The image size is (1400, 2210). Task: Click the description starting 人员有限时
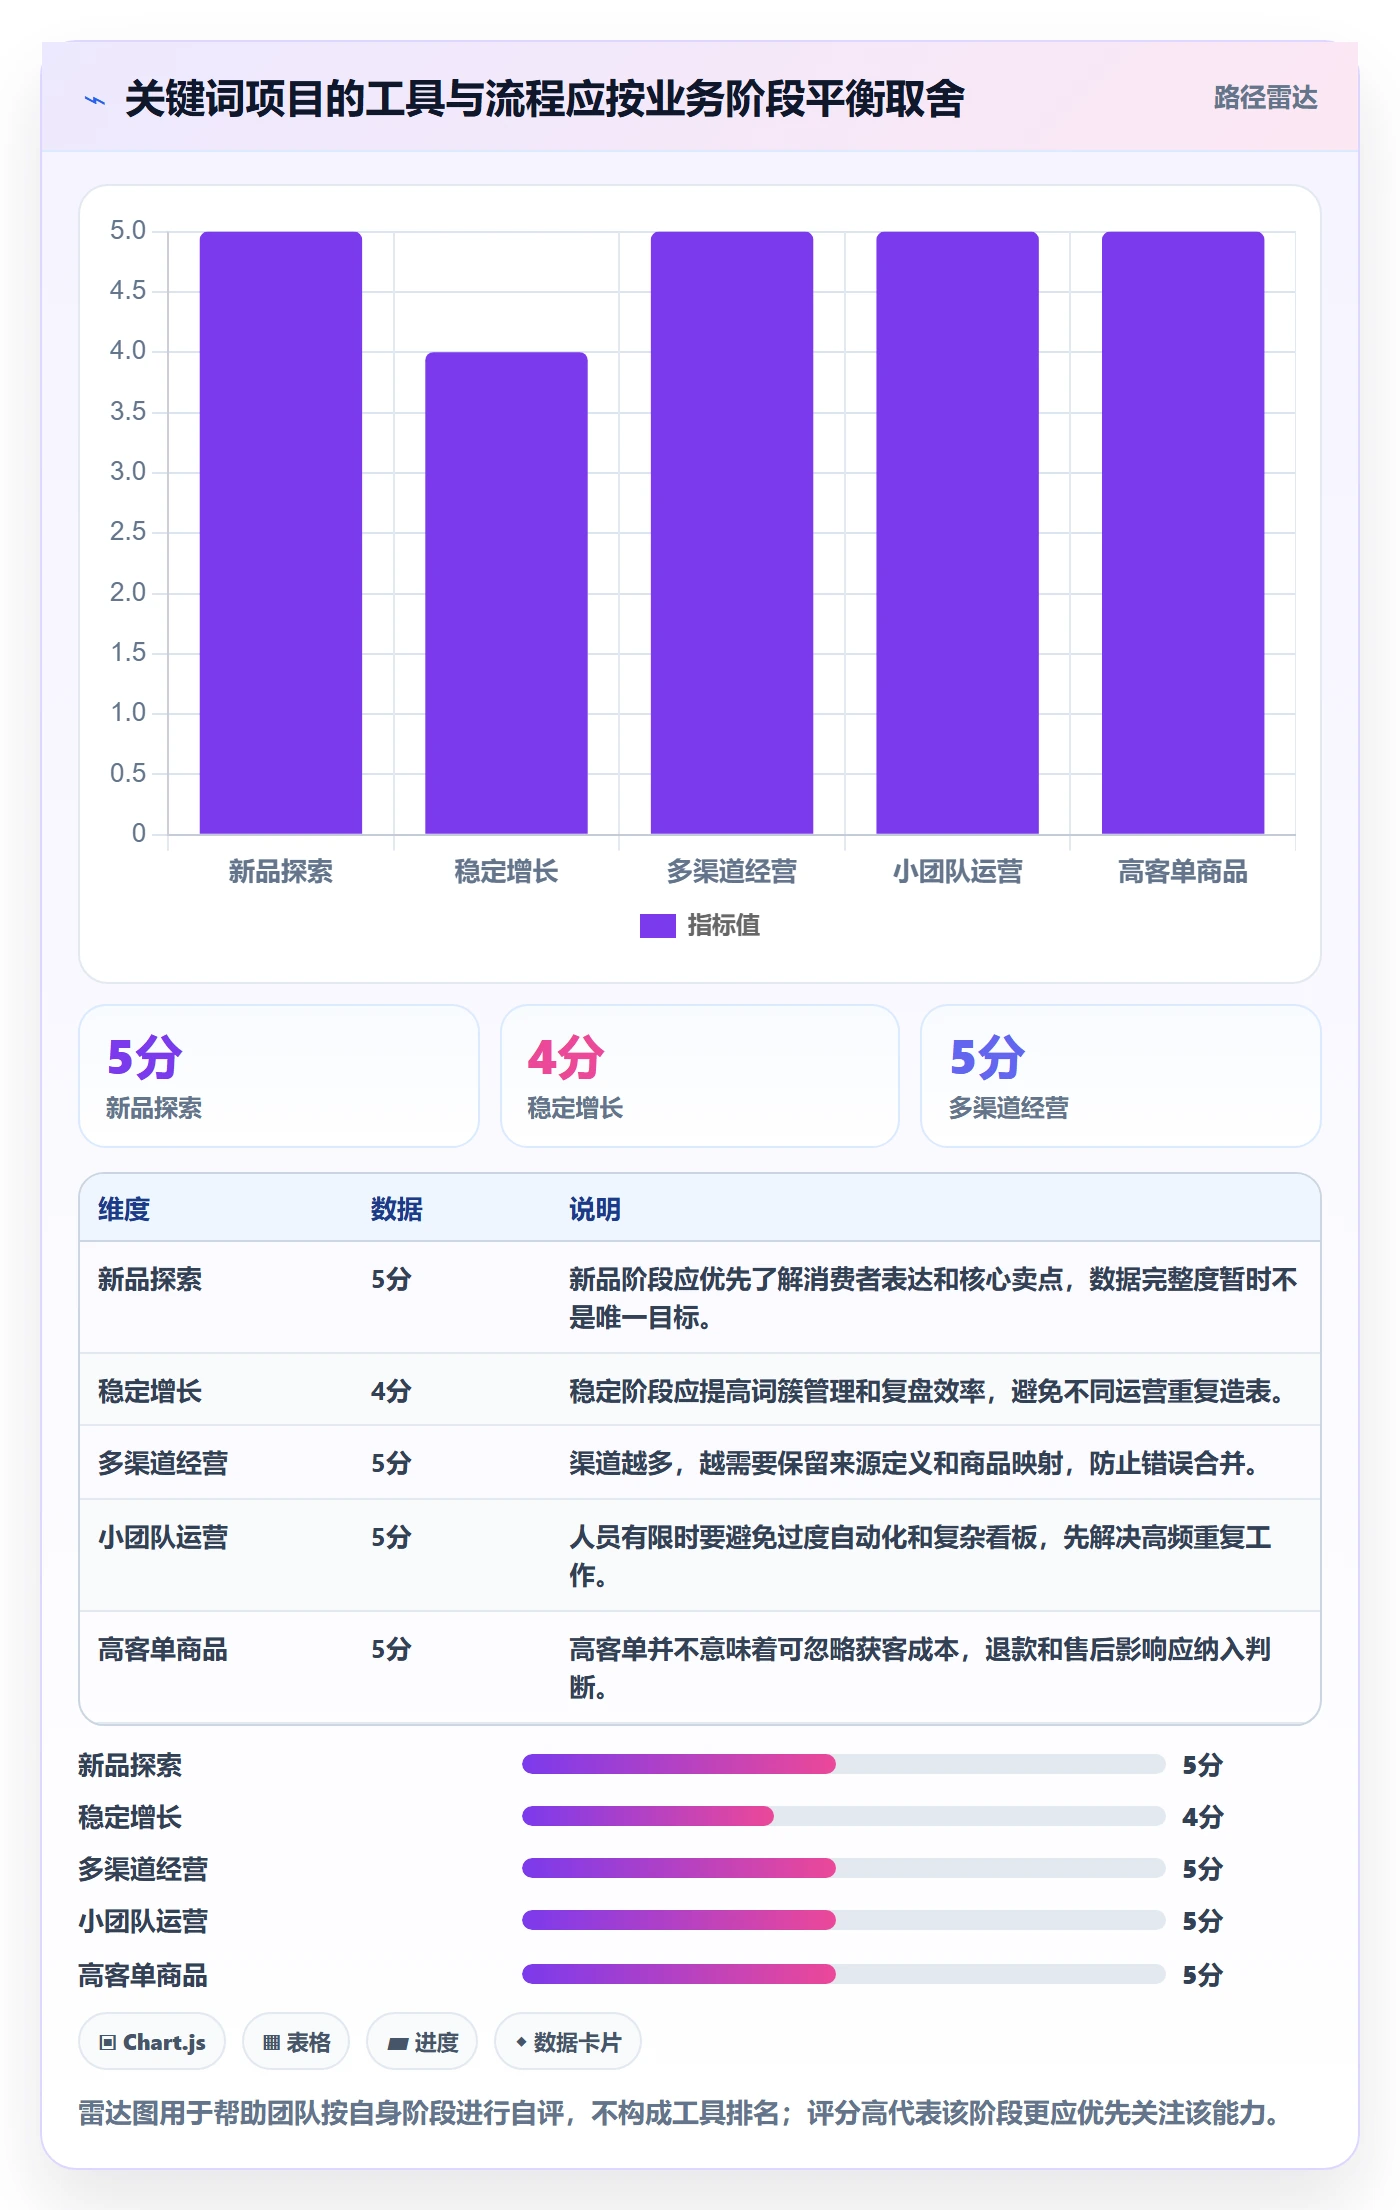click(x=920, y=1556)
